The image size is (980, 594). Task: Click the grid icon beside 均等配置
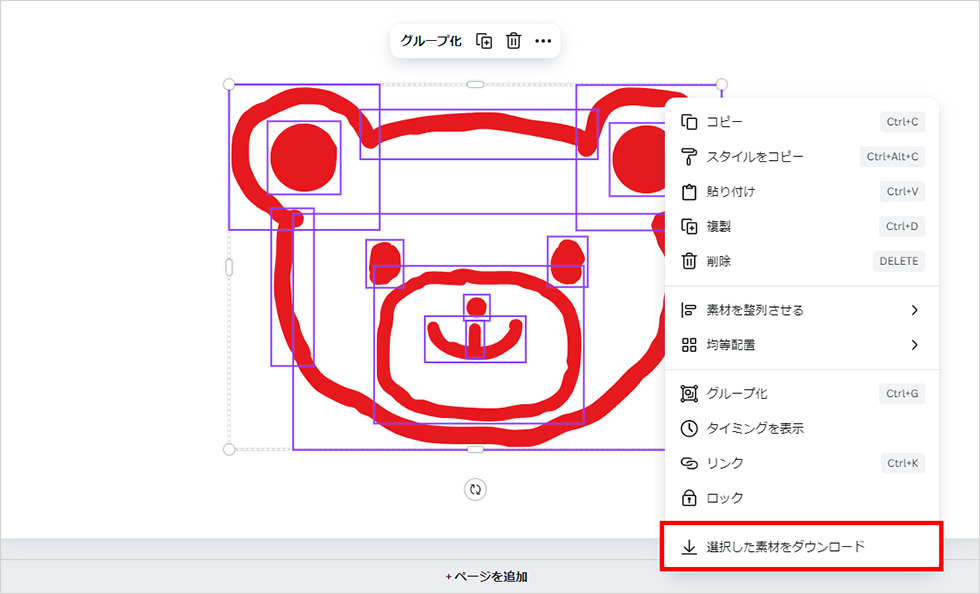[689, 345]
